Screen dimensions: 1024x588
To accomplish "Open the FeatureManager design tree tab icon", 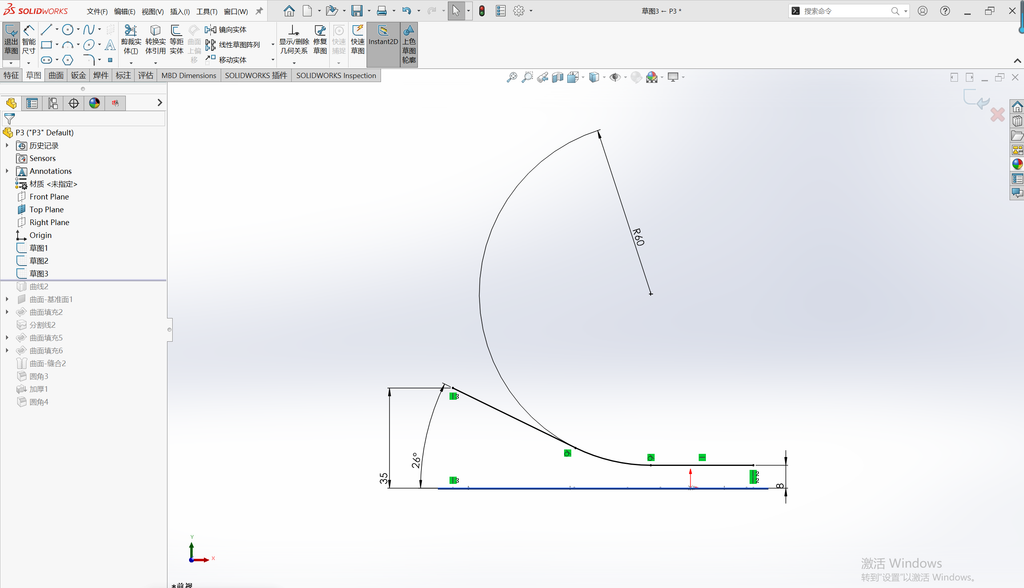I will click(11, 103).
